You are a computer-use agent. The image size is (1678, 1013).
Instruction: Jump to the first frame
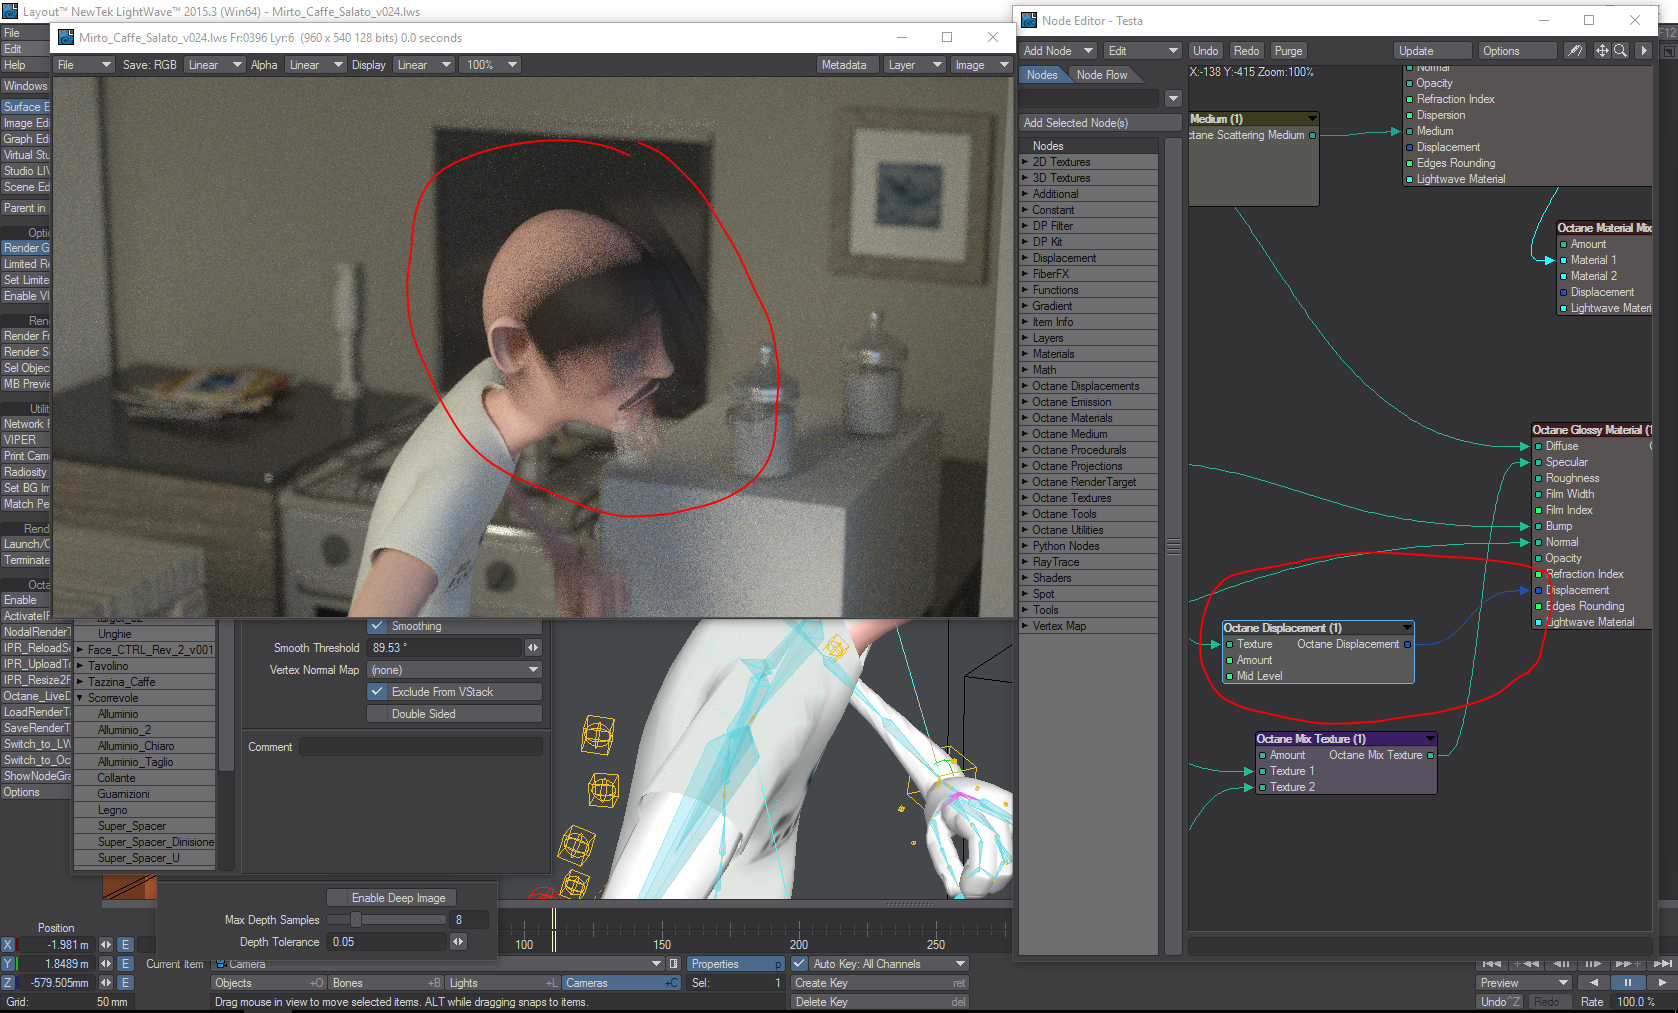pyautogui.click(x=1492, y=964)
